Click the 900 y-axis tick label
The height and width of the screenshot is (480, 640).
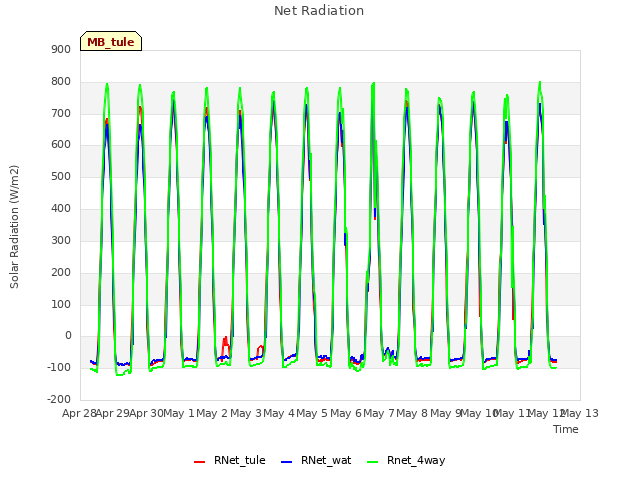click(61, 50)
